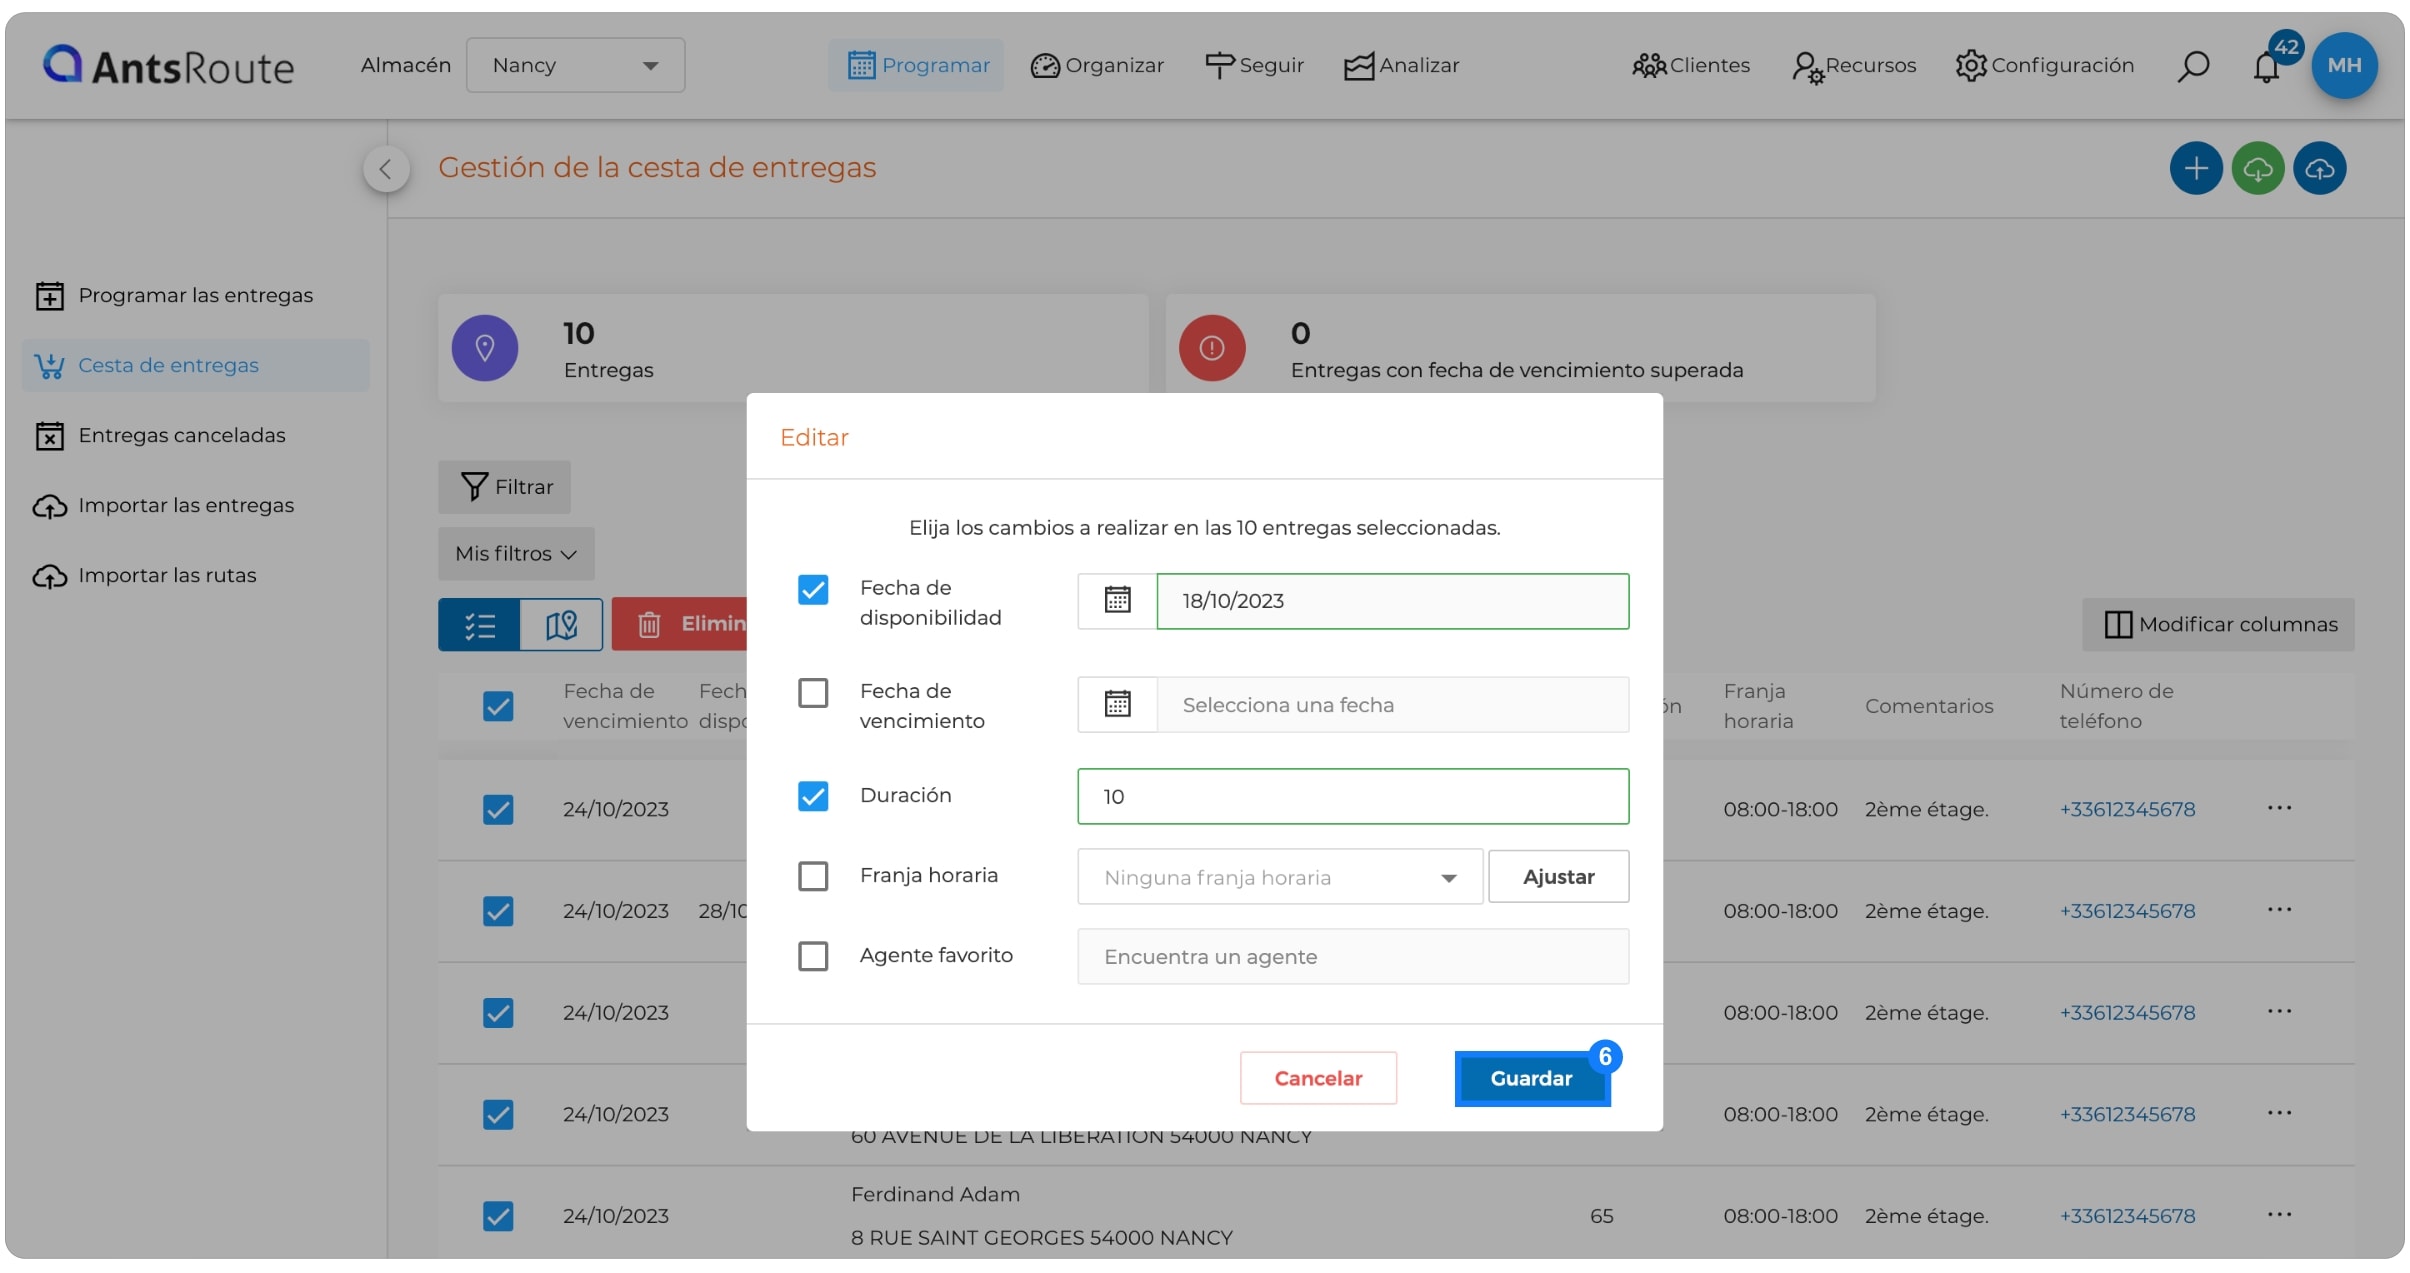
Task: Open the Organizar tab
Action: 1097,66
